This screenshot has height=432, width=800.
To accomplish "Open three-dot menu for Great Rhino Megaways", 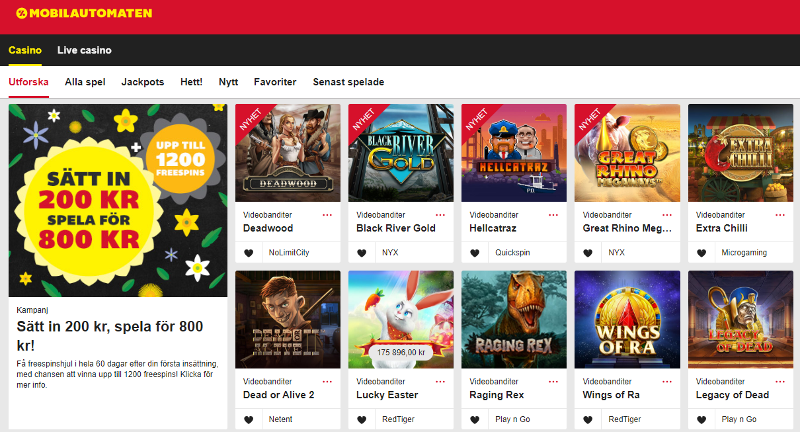I will (x=667, y=215).
